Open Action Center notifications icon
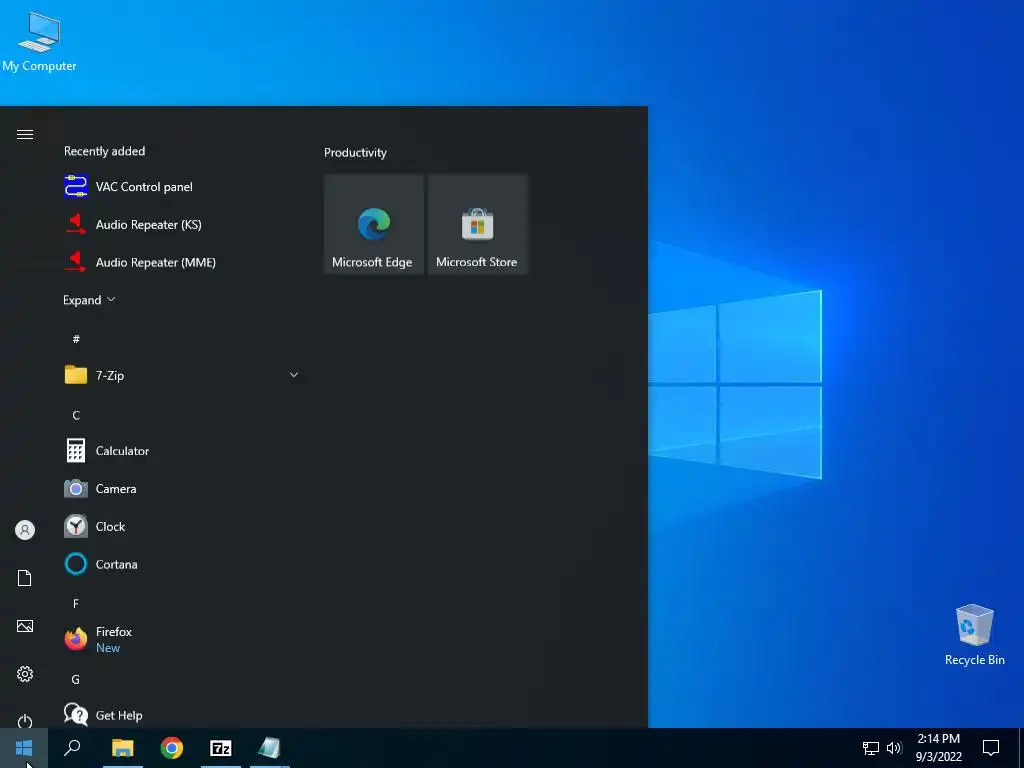1024x768 pixels. (991, 748)
